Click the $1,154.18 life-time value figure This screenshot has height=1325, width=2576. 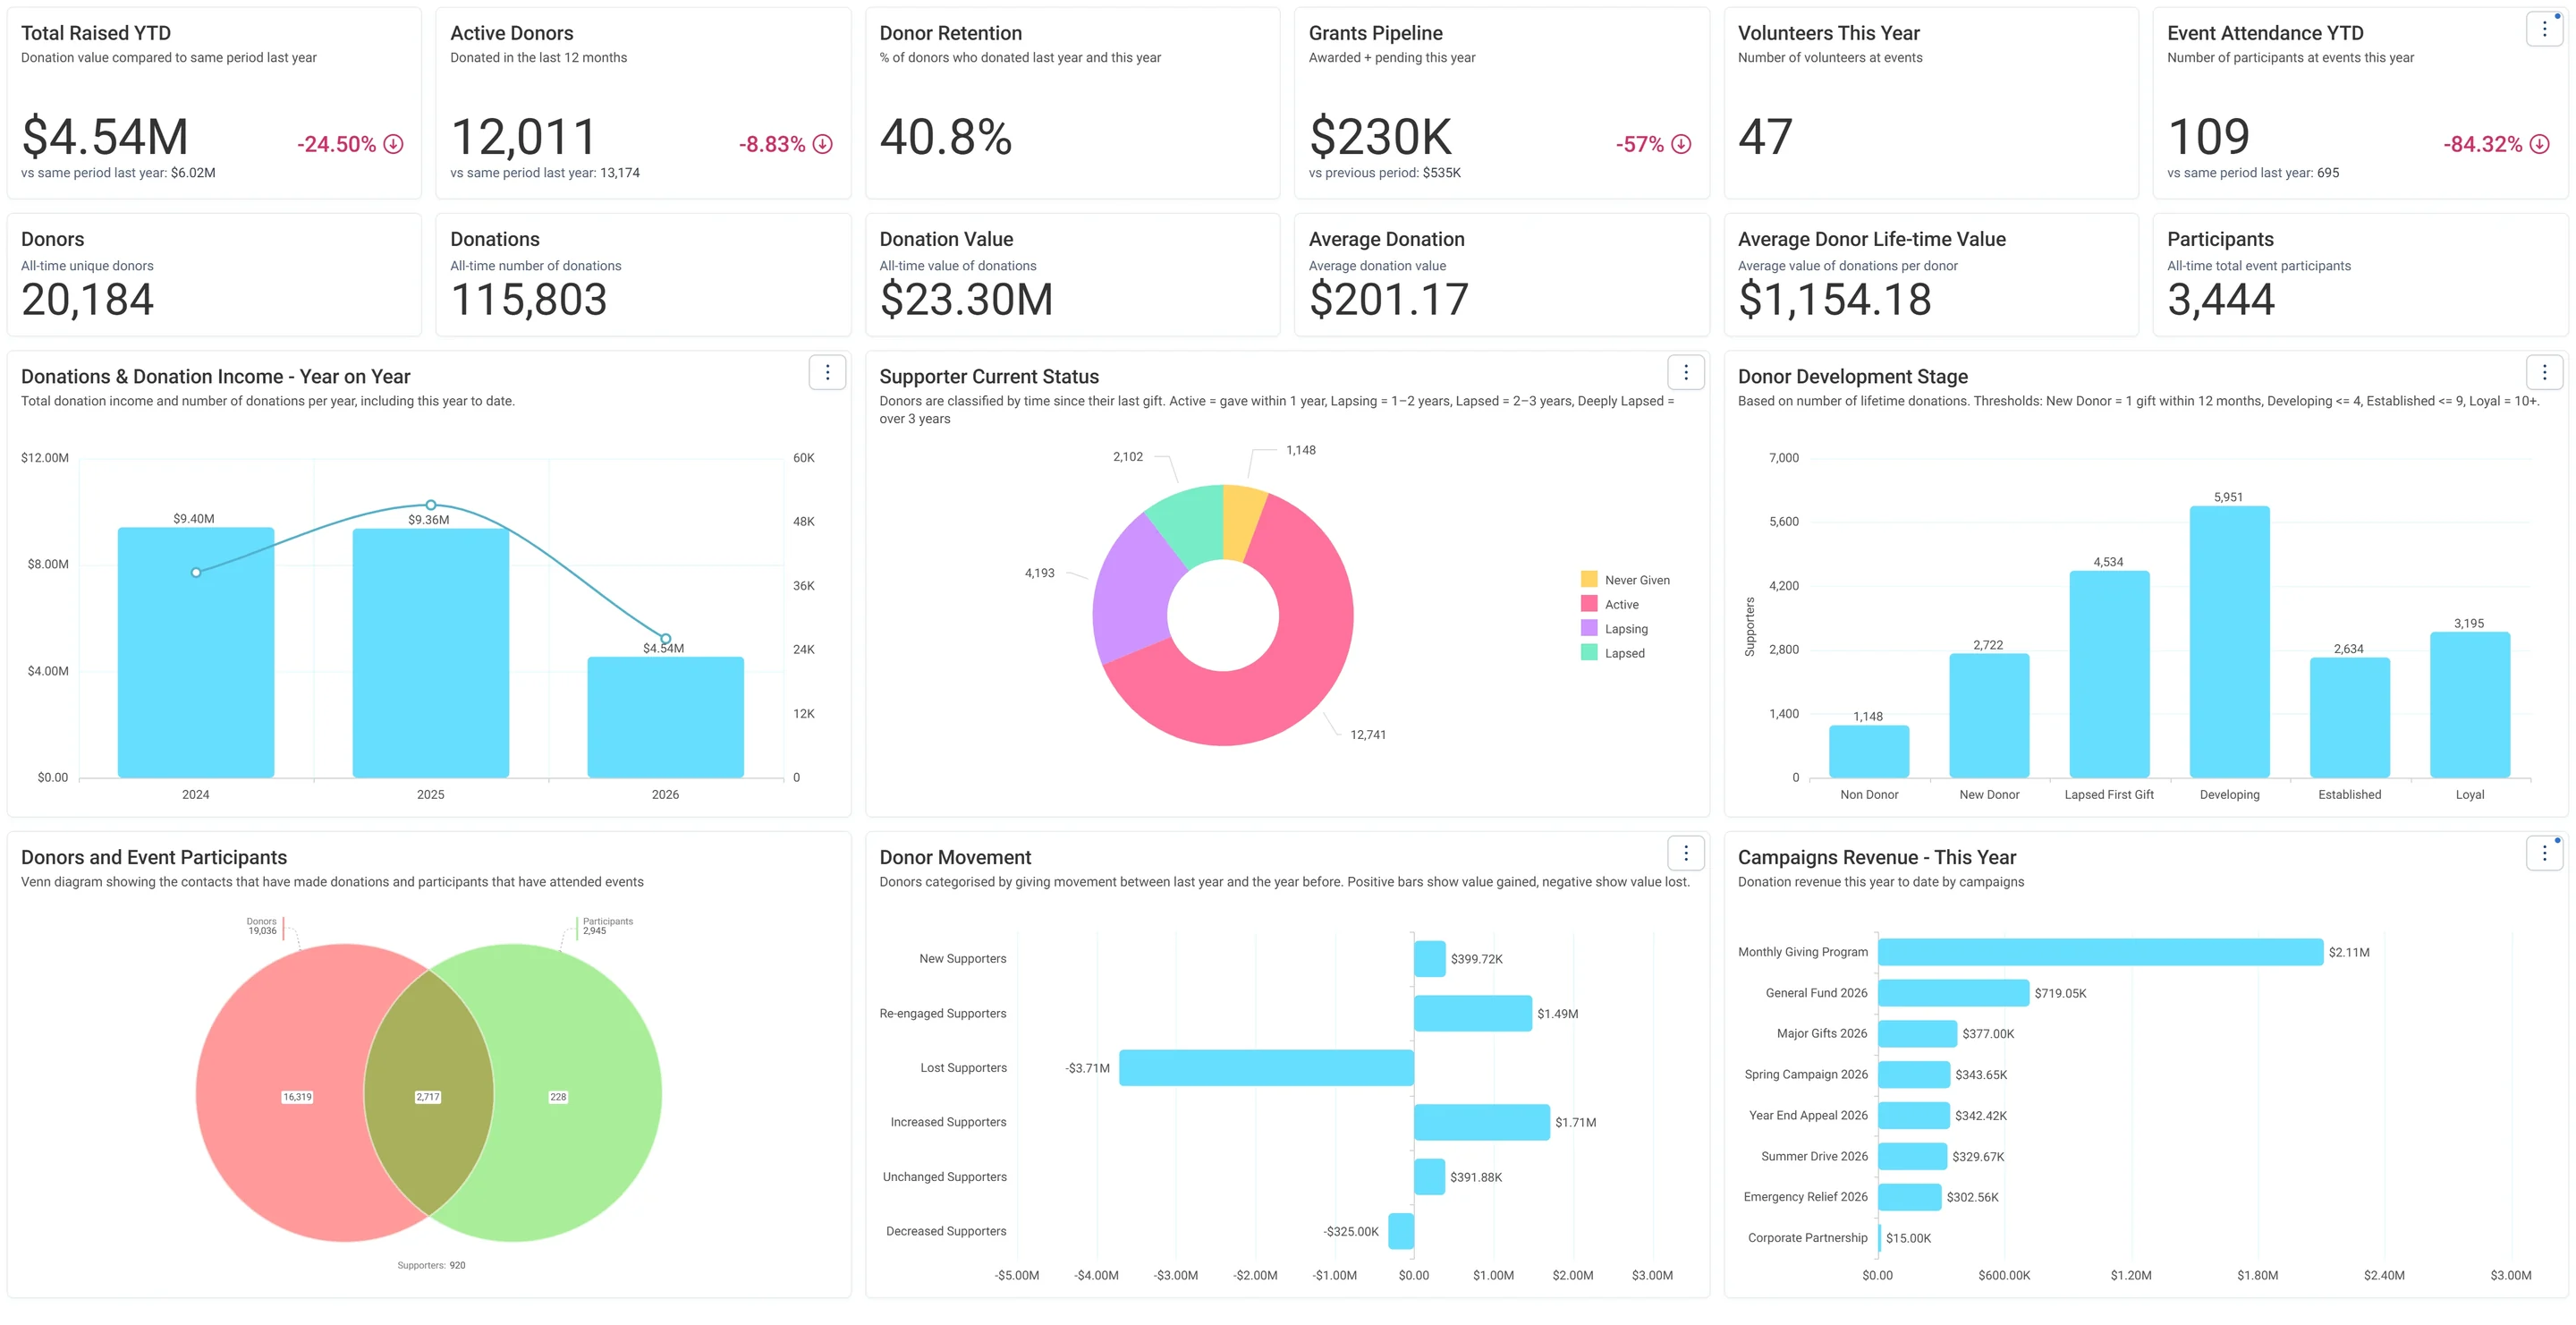(x=1835, y=299)
